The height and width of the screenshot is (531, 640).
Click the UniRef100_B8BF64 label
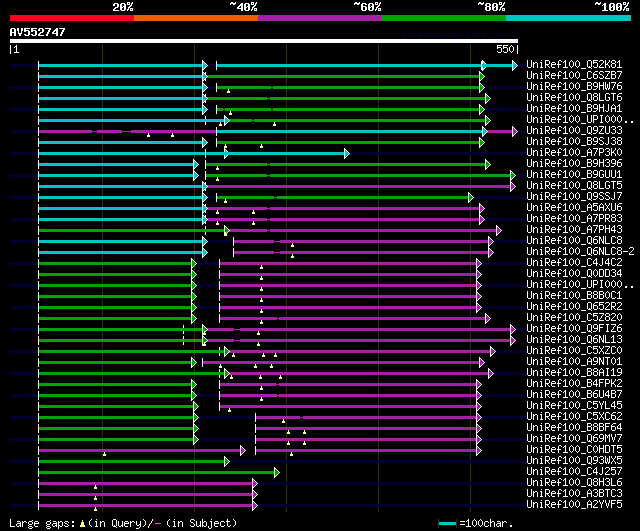click(x=574, y=428)
